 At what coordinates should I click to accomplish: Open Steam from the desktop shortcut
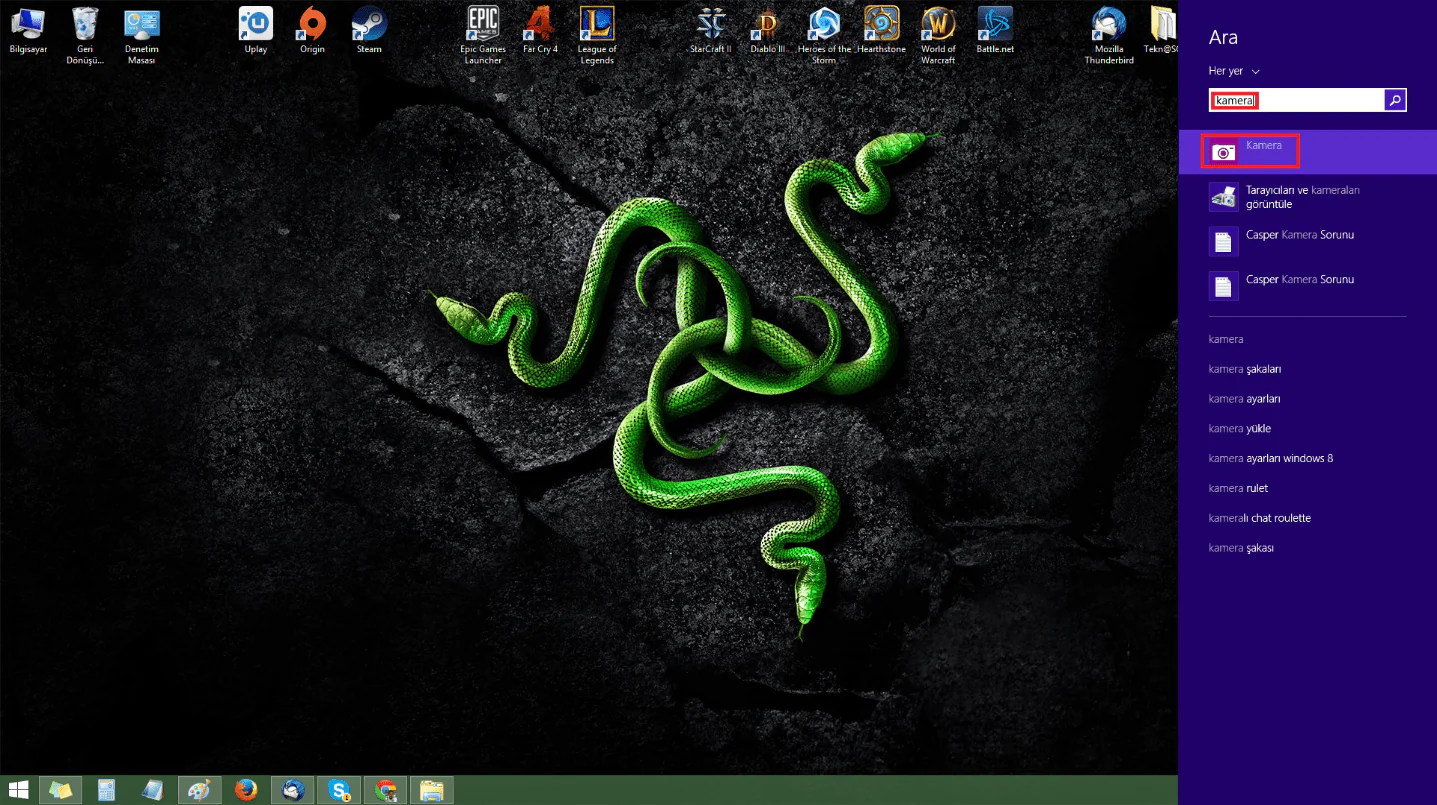[369, 30]
